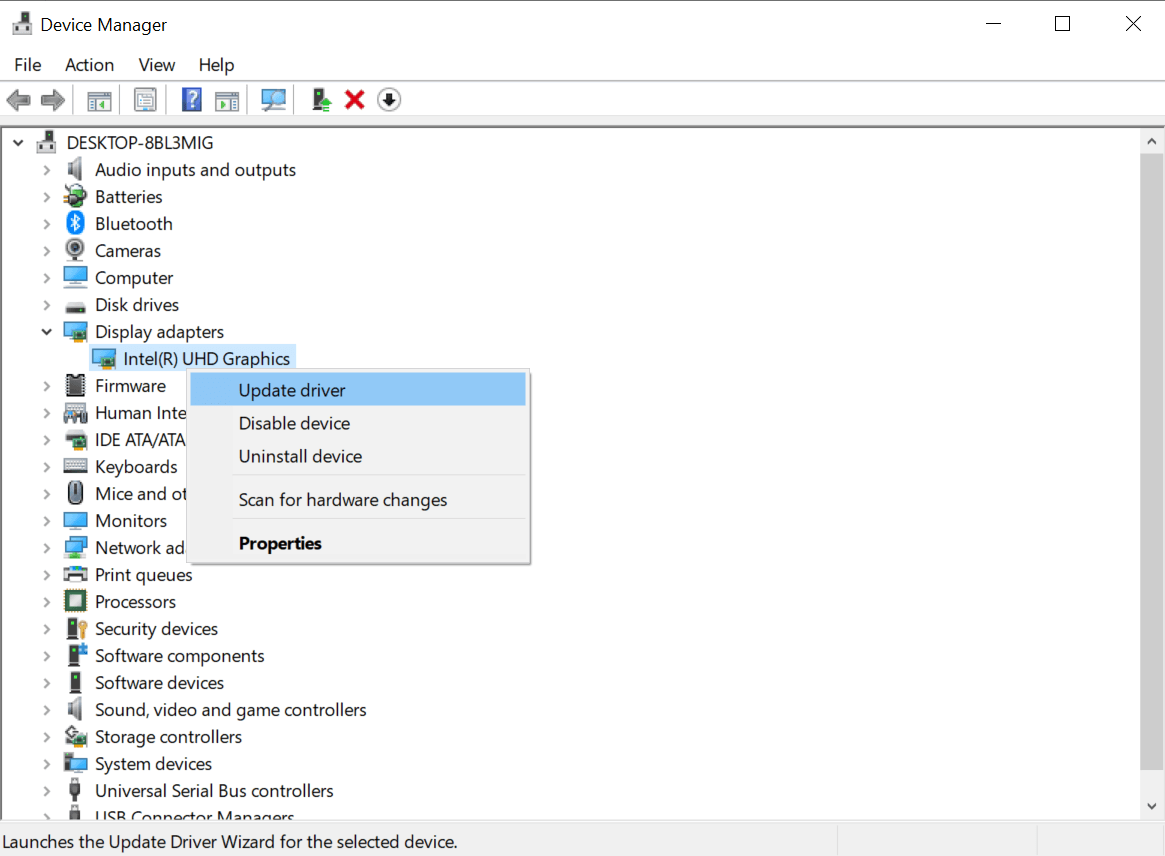Click the Disable device down-arrow toolbar icon
Viewport: 1165px width, 856px height.
(x=388, y=99)
